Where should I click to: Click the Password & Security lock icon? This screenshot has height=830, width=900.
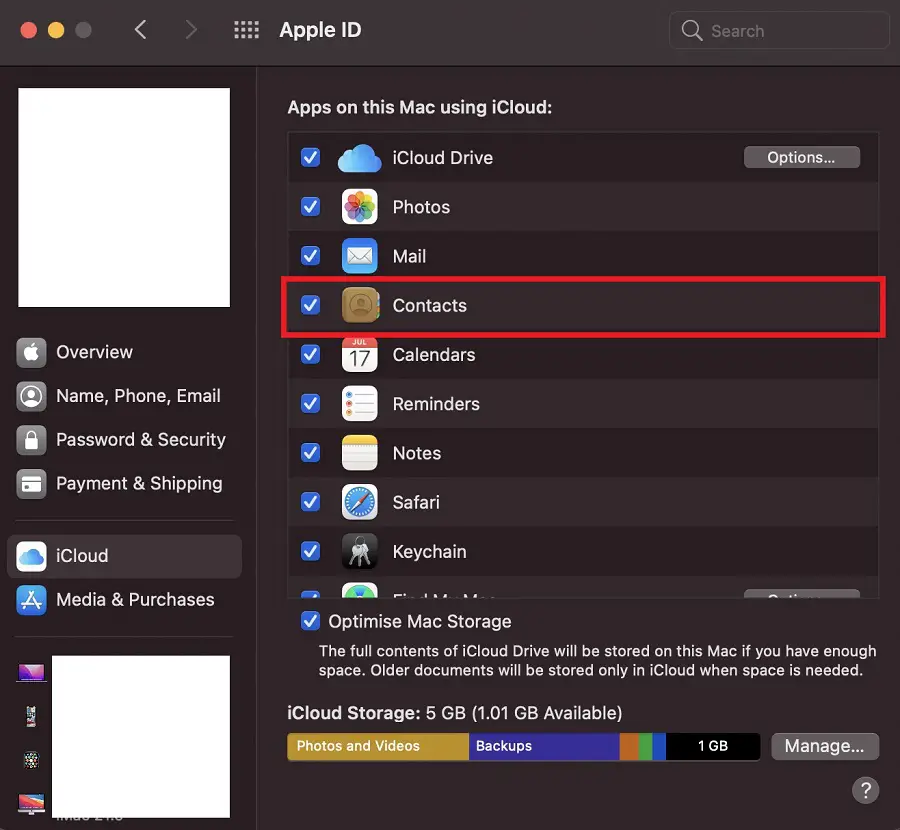click(31, 440)
